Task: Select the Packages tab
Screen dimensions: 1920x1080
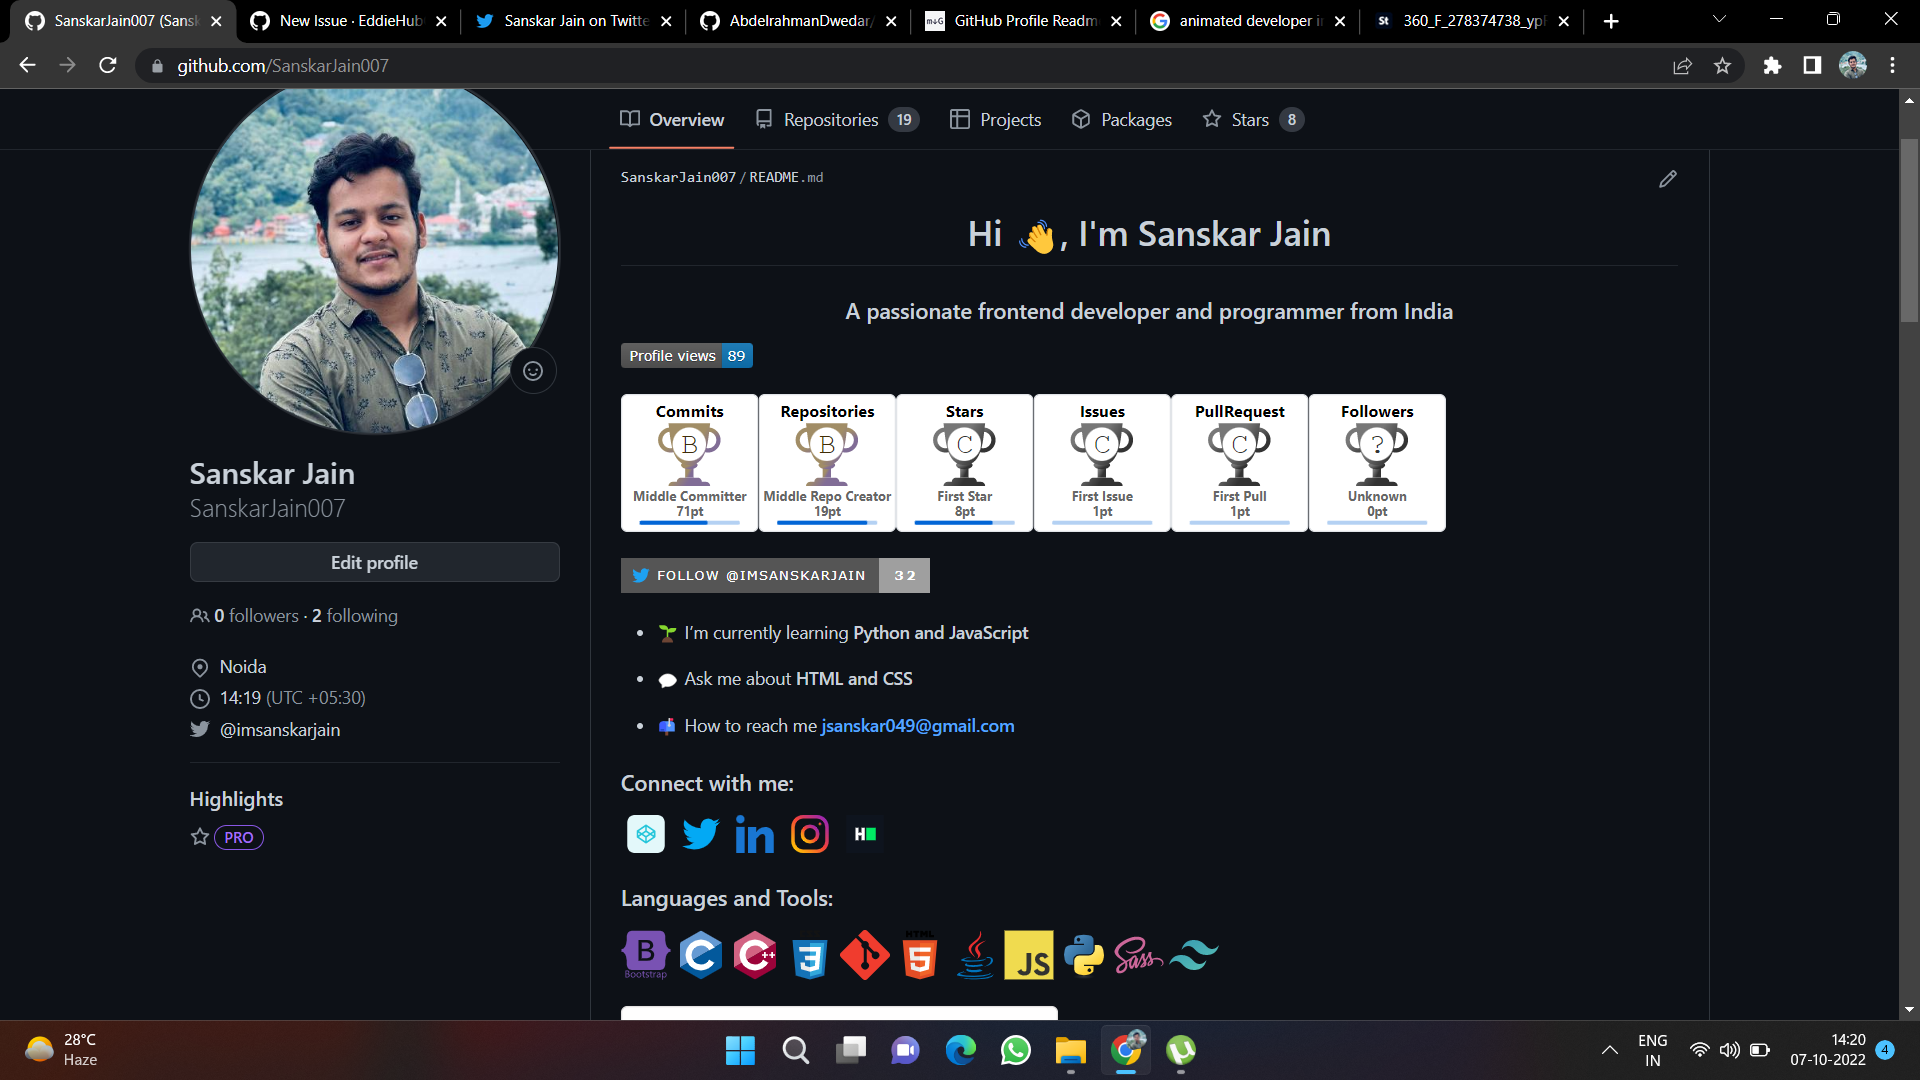Action: click(x=1135, y=119)
